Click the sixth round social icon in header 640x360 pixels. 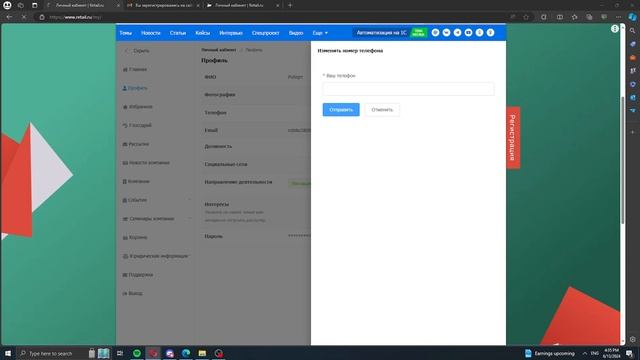[491, 33]
